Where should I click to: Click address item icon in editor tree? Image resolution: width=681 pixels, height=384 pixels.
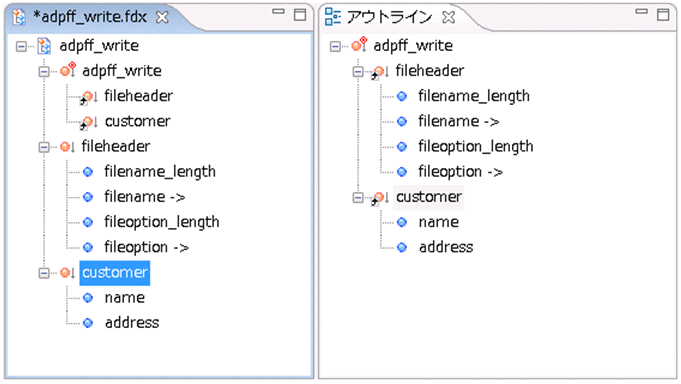pos(88,323)
